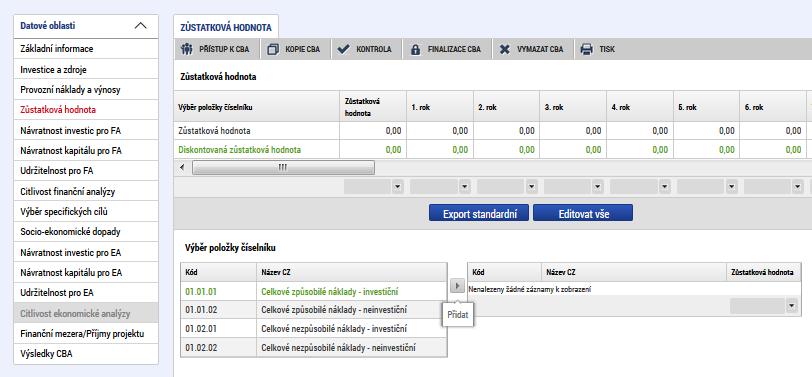Screen dimensions: 812x377
Task: Click Editovat vše button
Action: (x=583, y=213)
